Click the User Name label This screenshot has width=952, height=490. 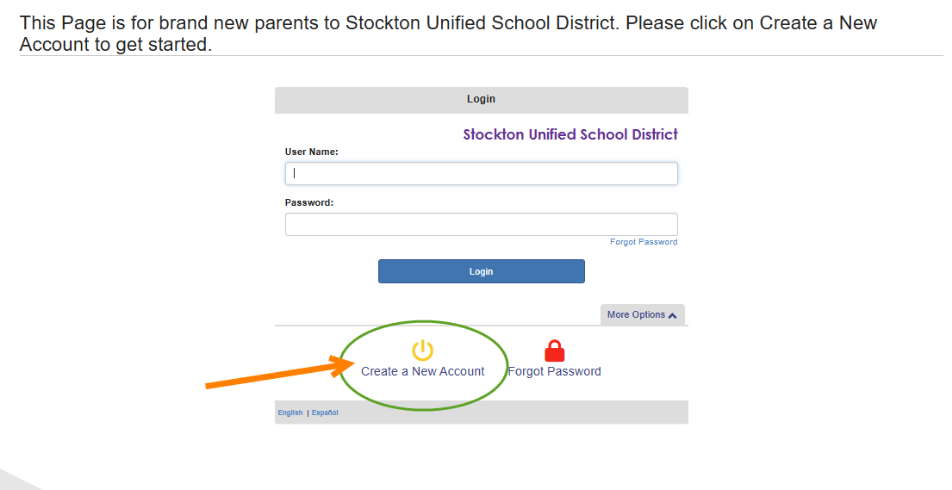pyautogui.click(x=312, y=152)
